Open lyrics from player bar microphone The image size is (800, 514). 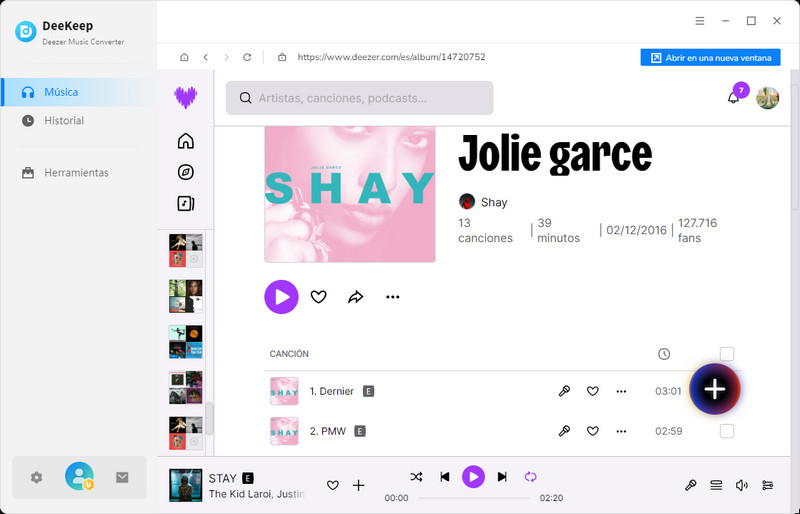pyautogui.click(x=690, y=485)
